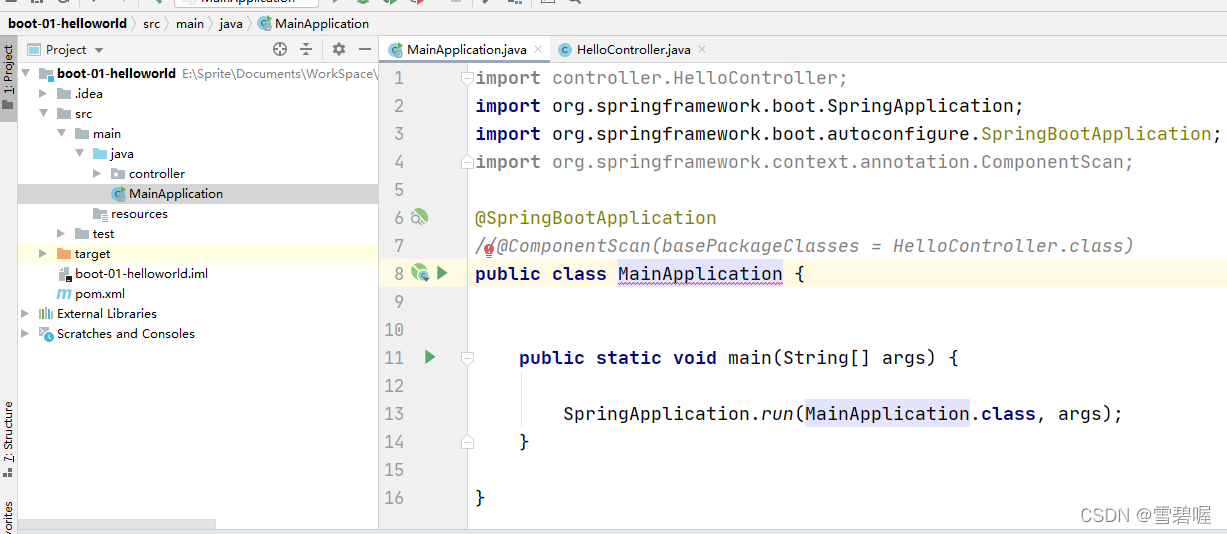Hide the Project tool window

click(365, 49)
